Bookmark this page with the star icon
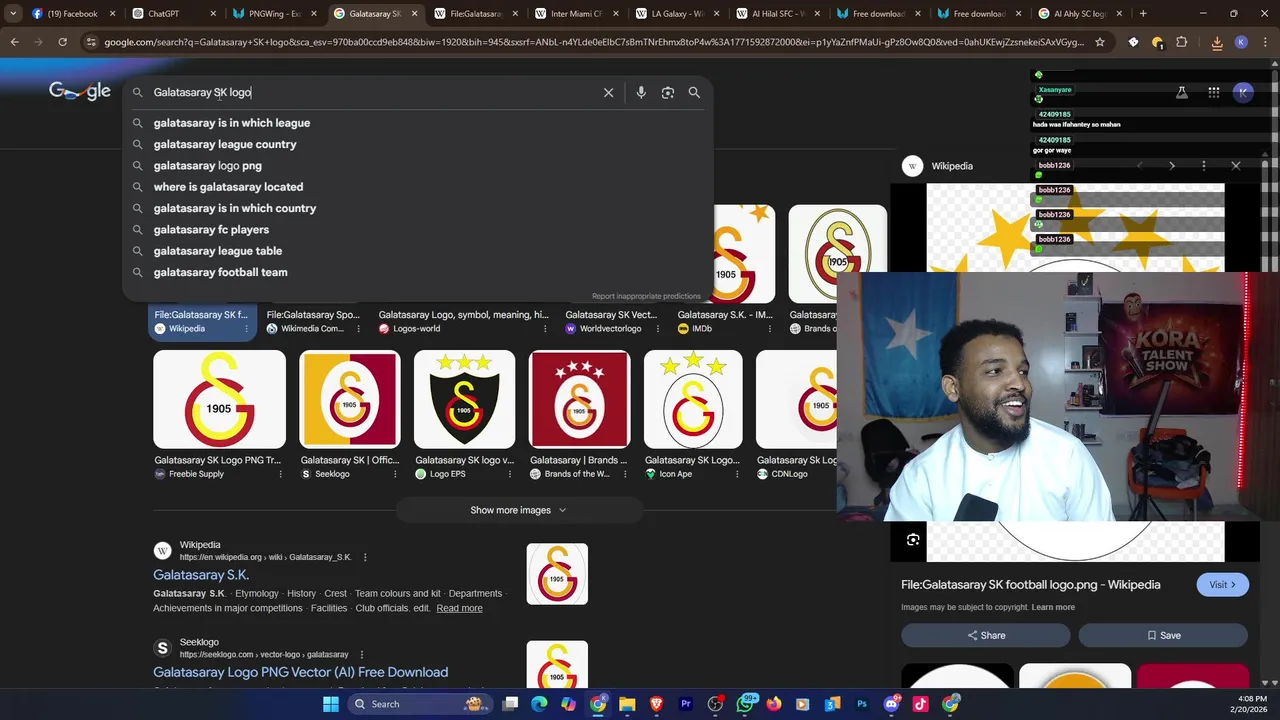The width and height of the screenshot is (1280, 720). pos(1100,42)
